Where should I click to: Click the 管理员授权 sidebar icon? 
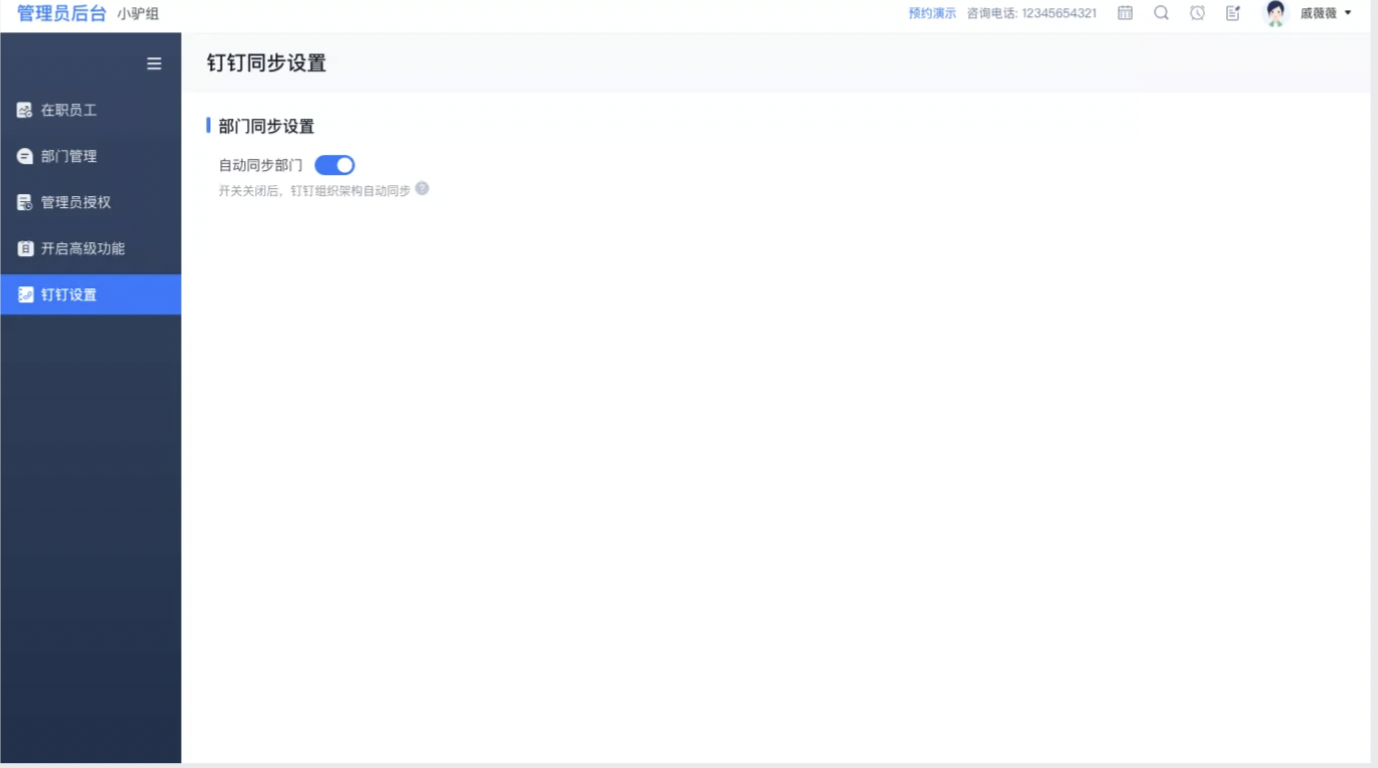[25, 202]
